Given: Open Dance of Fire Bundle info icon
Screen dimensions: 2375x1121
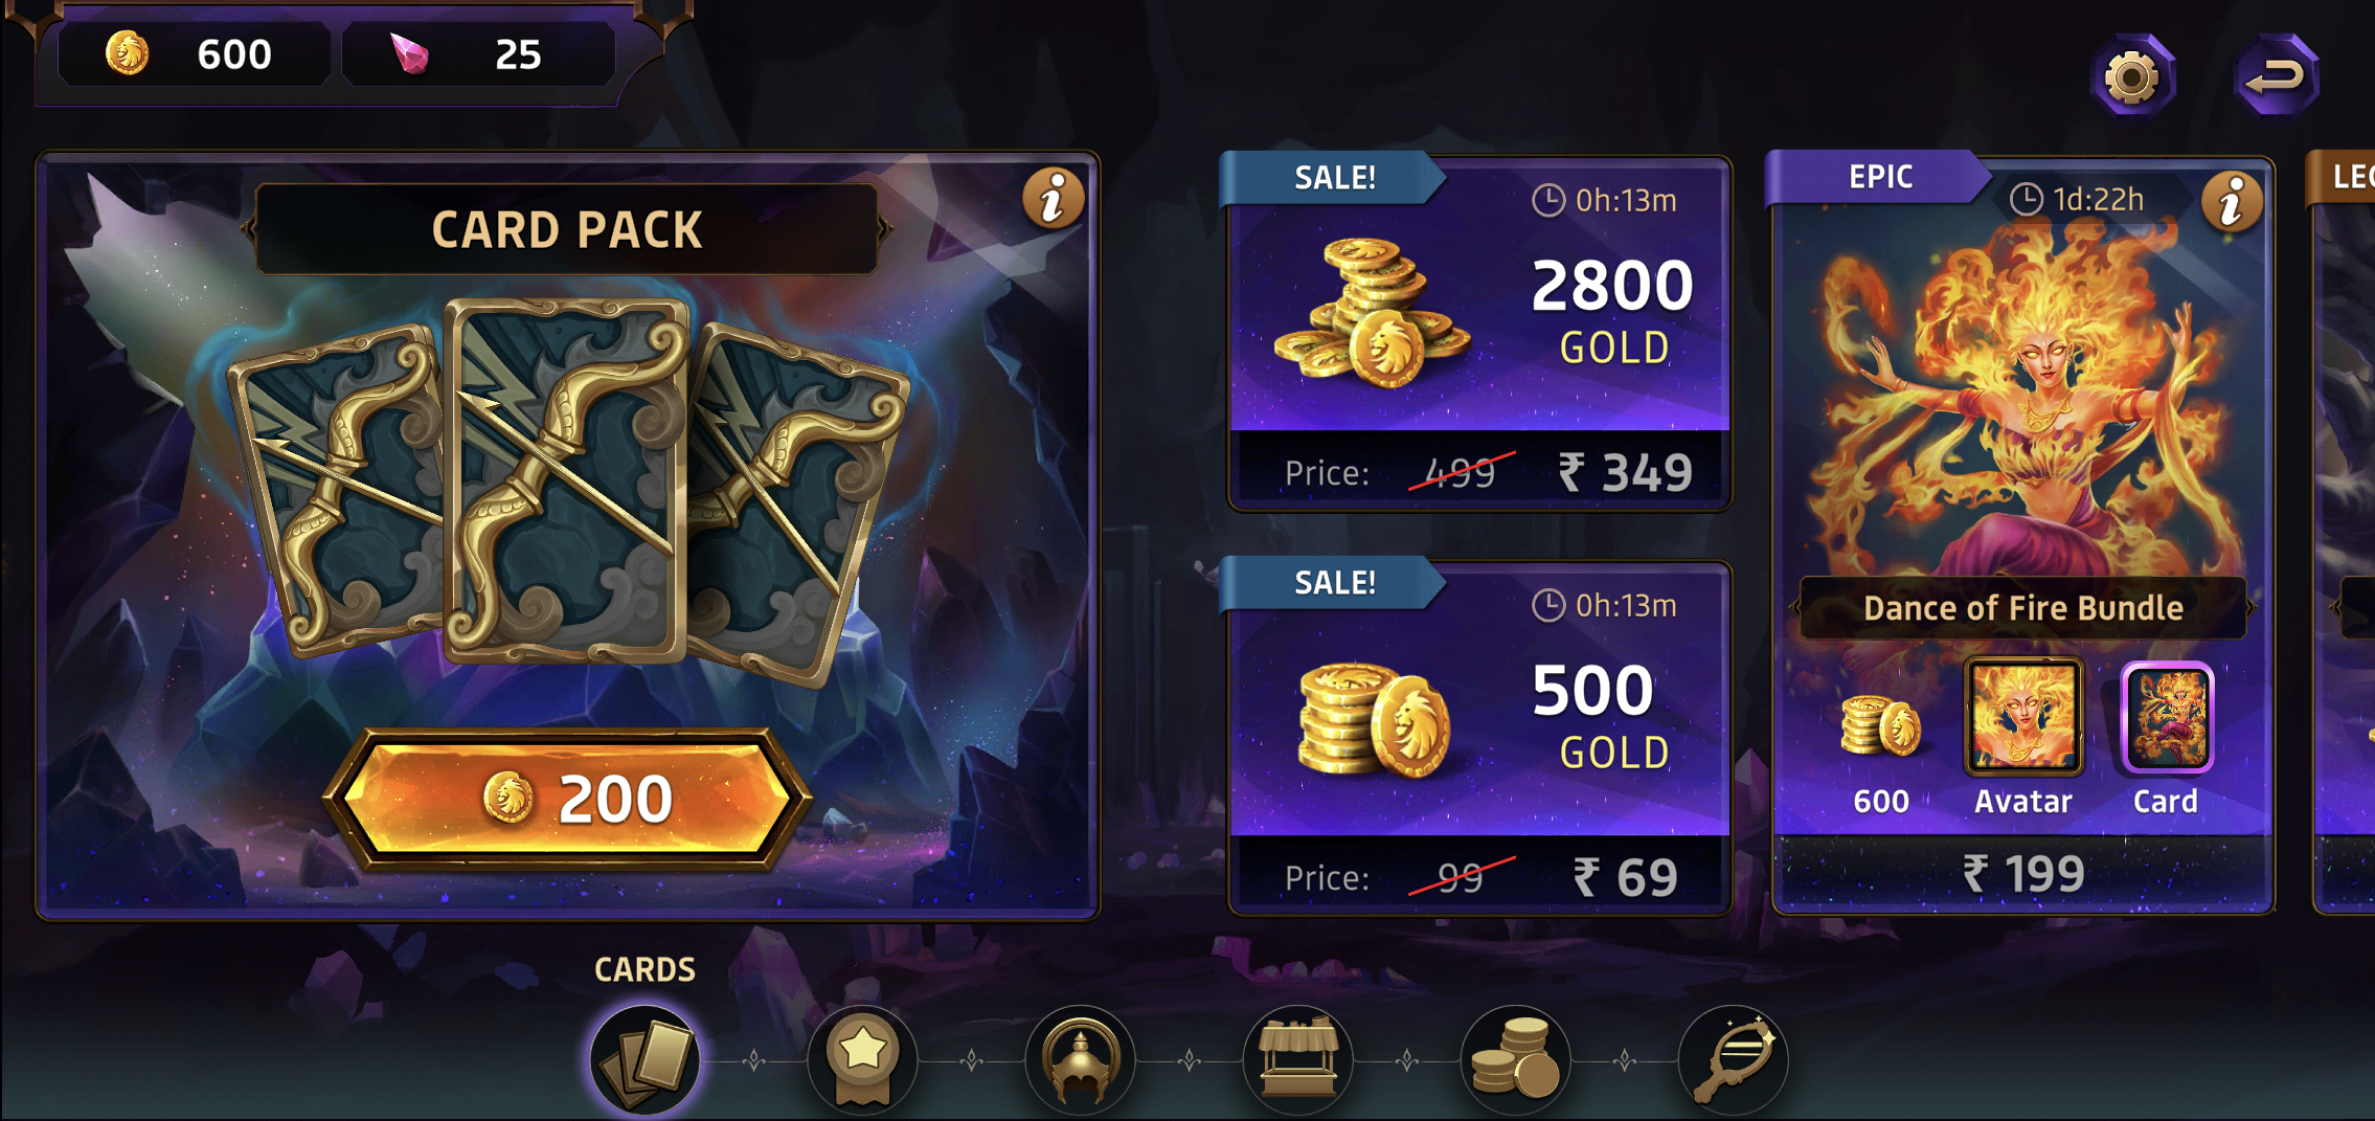Looking at the screenshot, I should pos(2231,203).
